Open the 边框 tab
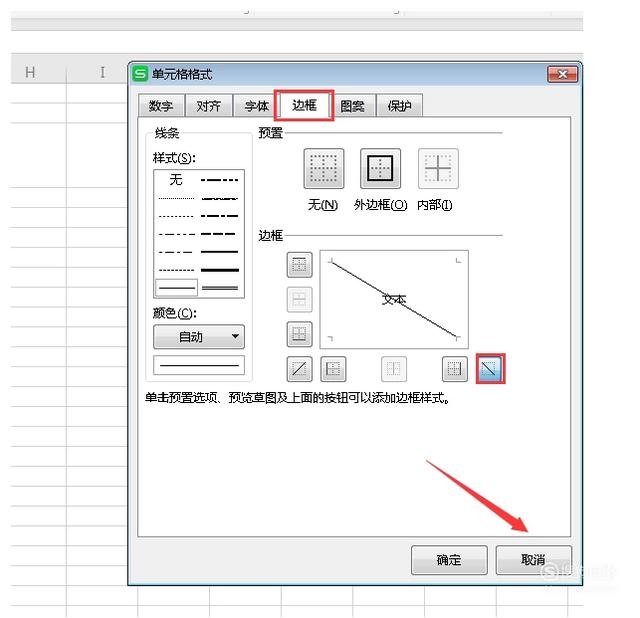 click(304, 105)
